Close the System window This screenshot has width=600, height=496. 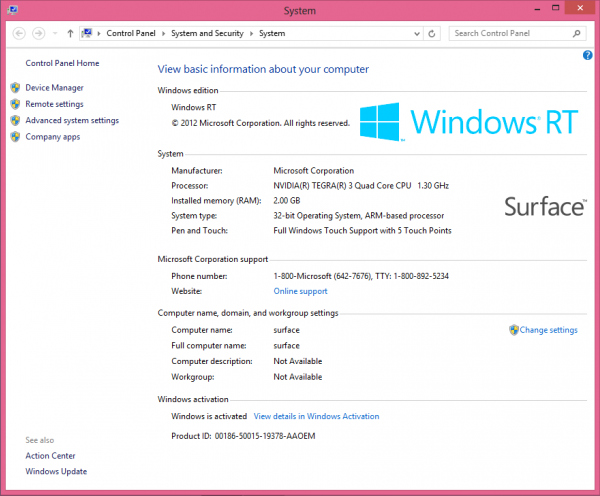tap(580, 8)
